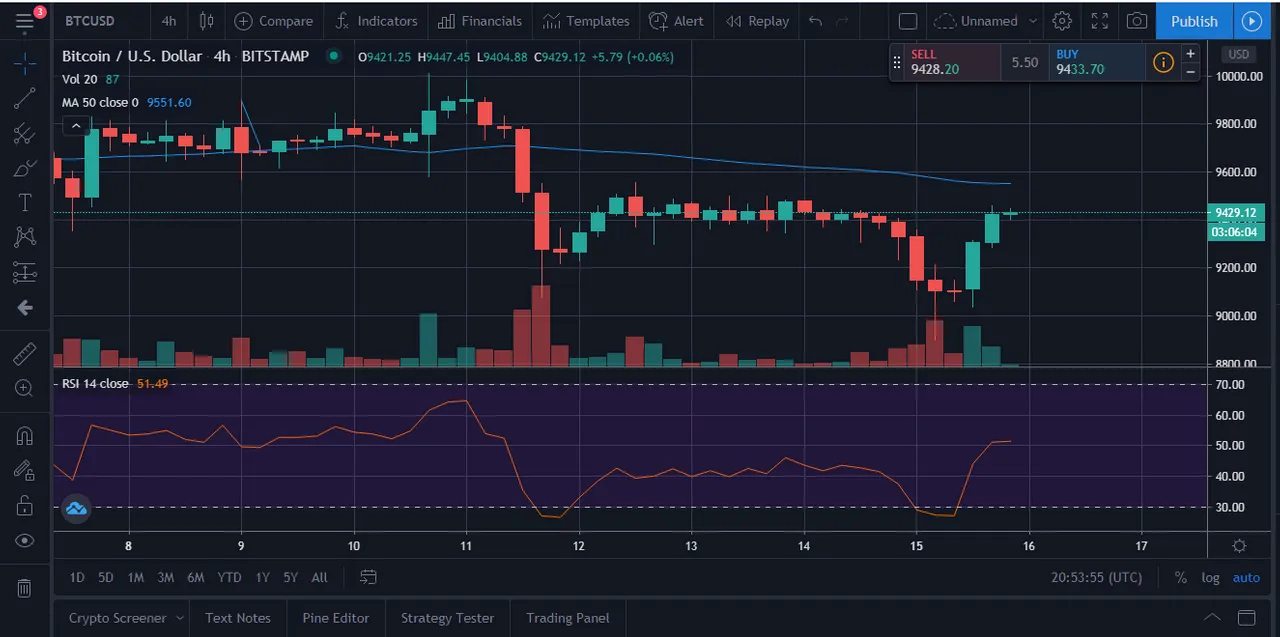The height and width of the screenshot is (637, 1280).
Task: Open the Text Notes tab
Action: 238,618
